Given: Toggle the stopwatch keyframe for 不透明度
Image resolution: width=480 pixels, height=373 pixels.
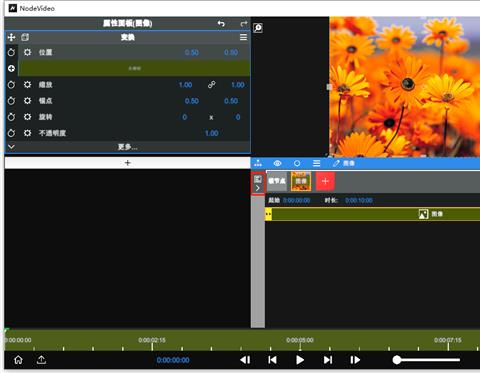Looking at the screenshot, I should (11, 133).
